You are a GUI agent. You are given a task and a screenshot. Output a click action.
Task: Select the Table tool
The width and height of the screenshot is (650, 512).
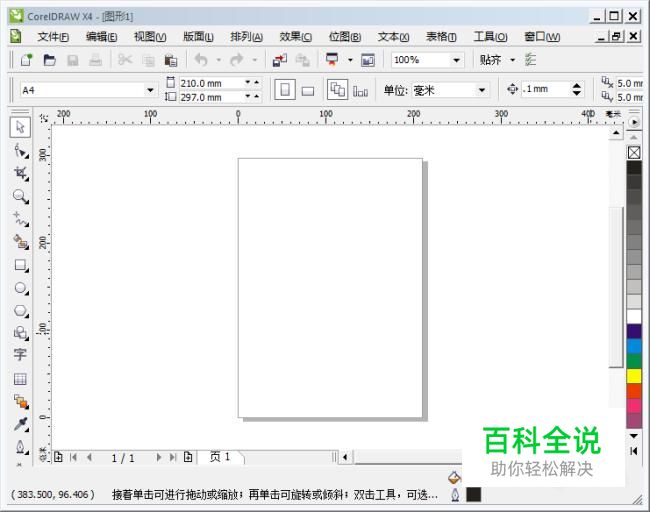[20, 379]
